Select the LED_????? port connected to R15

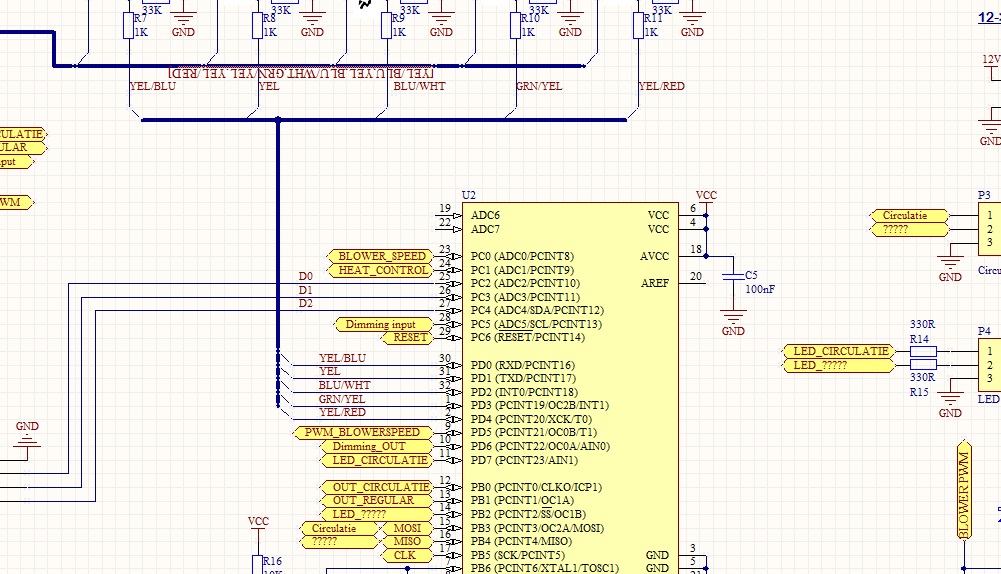pos(839,365)
